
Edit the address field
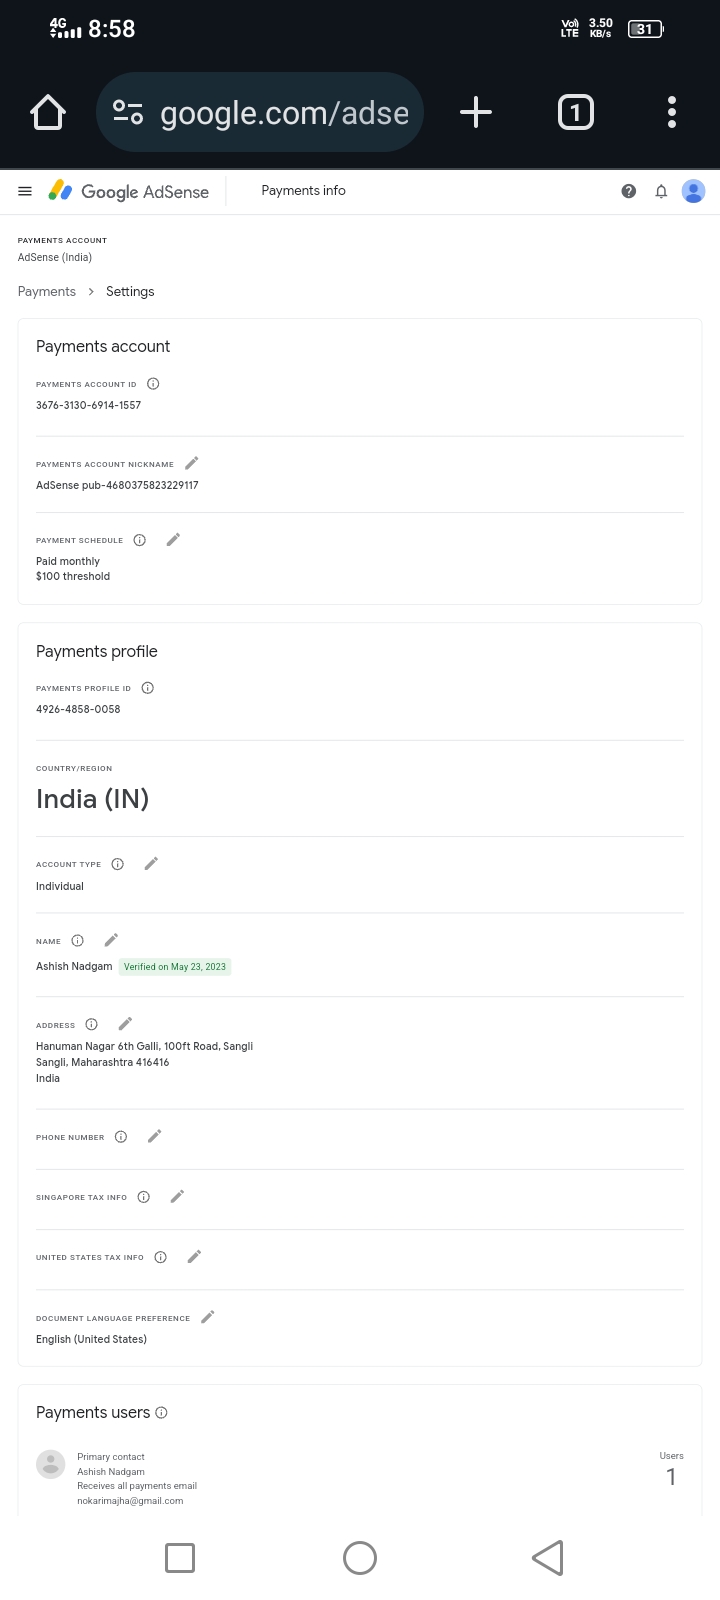[125, 1024]
